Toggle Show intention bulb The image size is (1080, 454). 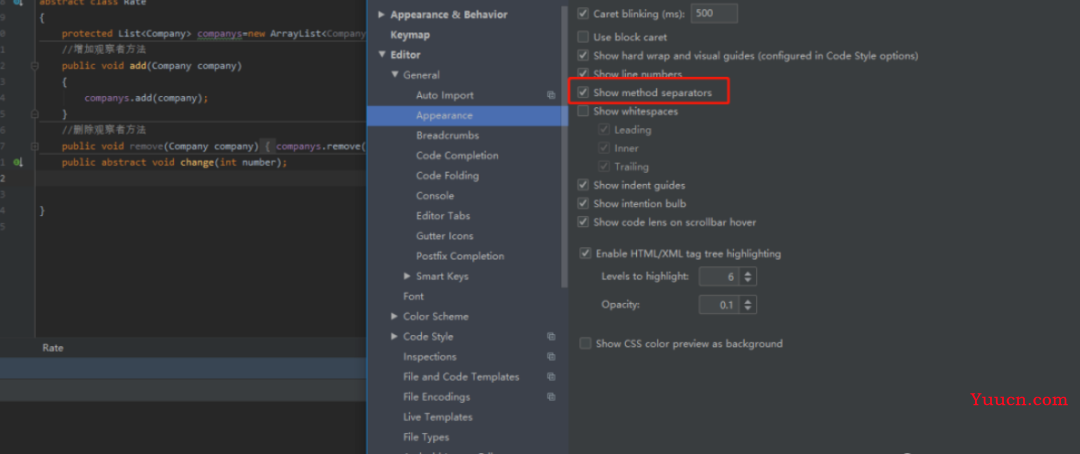tap(583, 204)
